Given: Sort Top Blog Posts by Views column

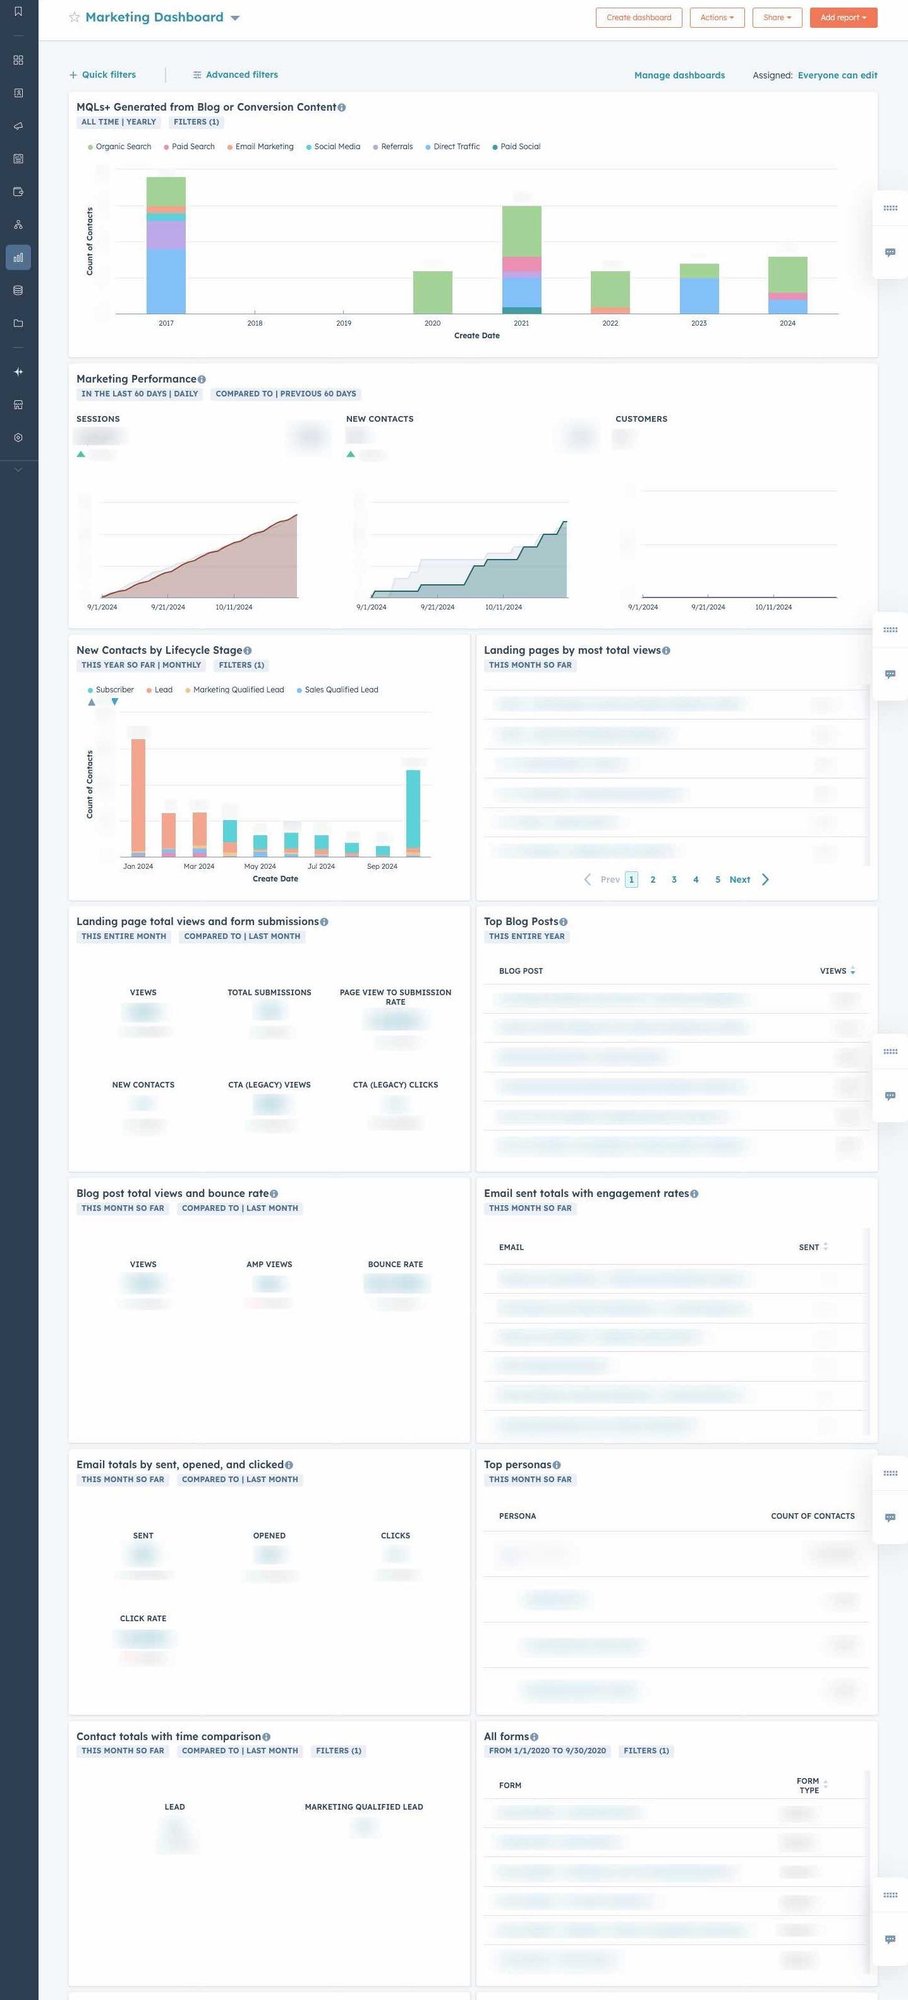Looking at the screenshot, I should (836, 971).
